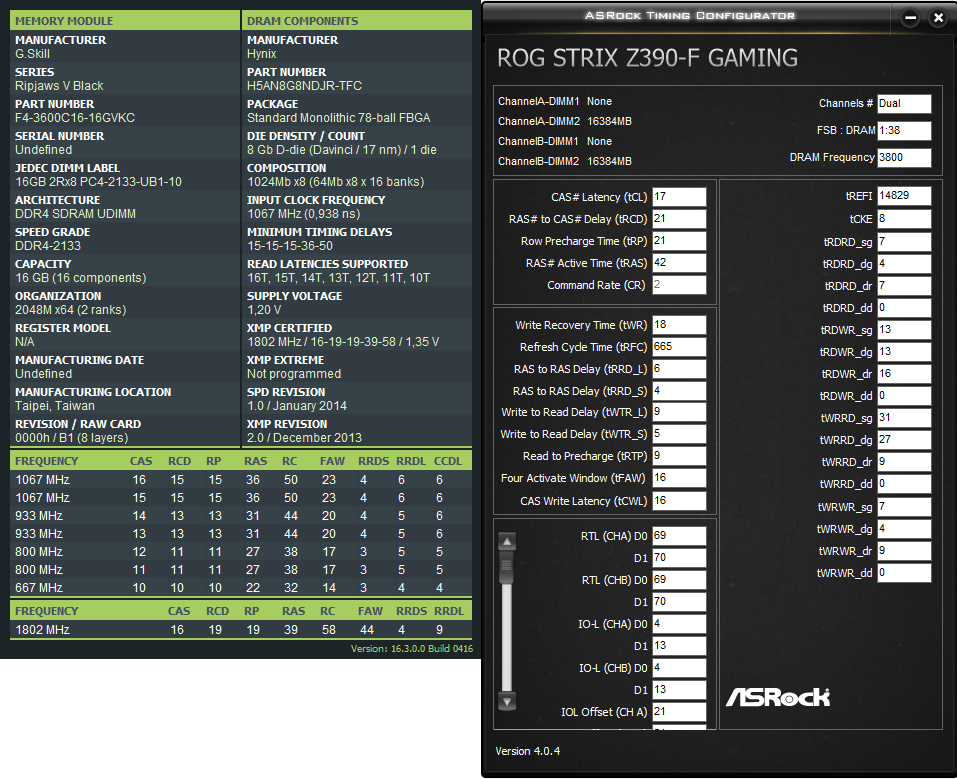Select the CAS Write Latency (tCWL) field

tap(679, 501)
